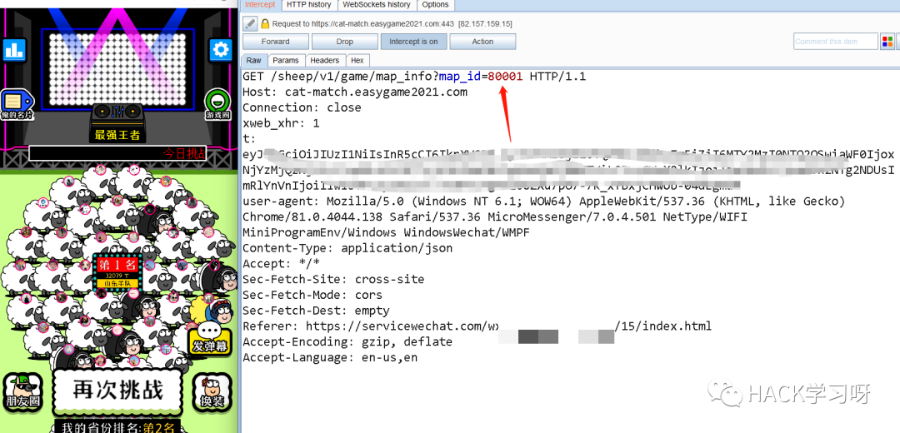Tap the 朋友圈 share icon
The height and width of the screenshot is (433, 900).
pos(23,391)
